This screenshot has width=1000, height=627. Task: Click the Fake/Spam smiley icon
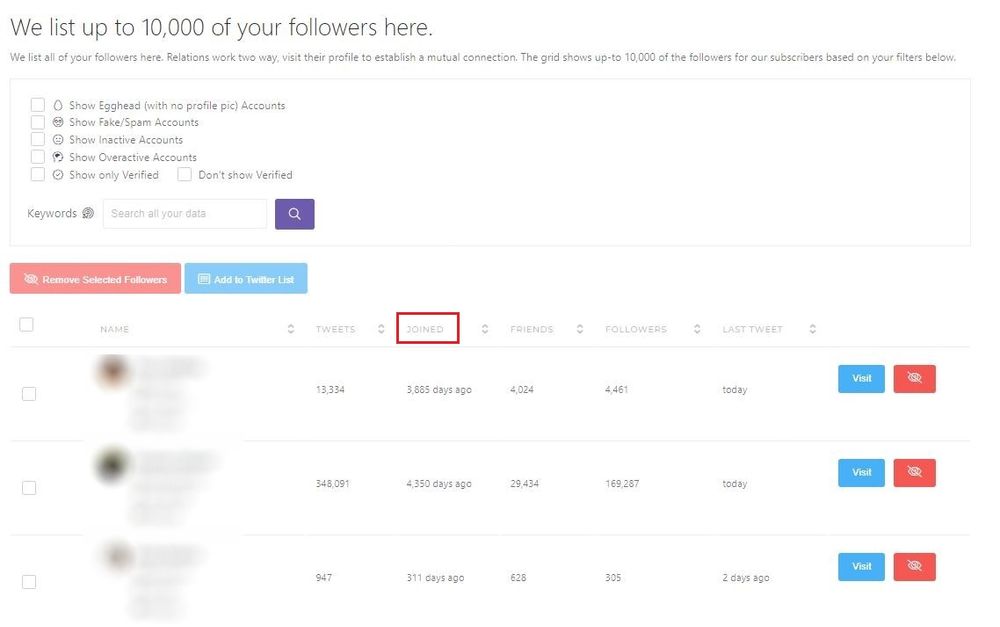pyautogui.click(x=58, y=122)
